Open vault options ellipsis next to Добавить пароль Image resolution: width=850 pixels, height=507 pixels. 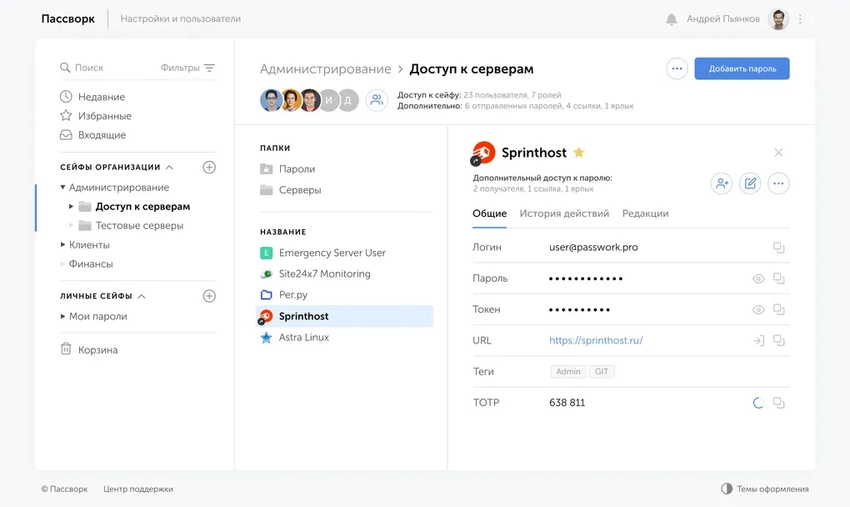click(677, 69)
